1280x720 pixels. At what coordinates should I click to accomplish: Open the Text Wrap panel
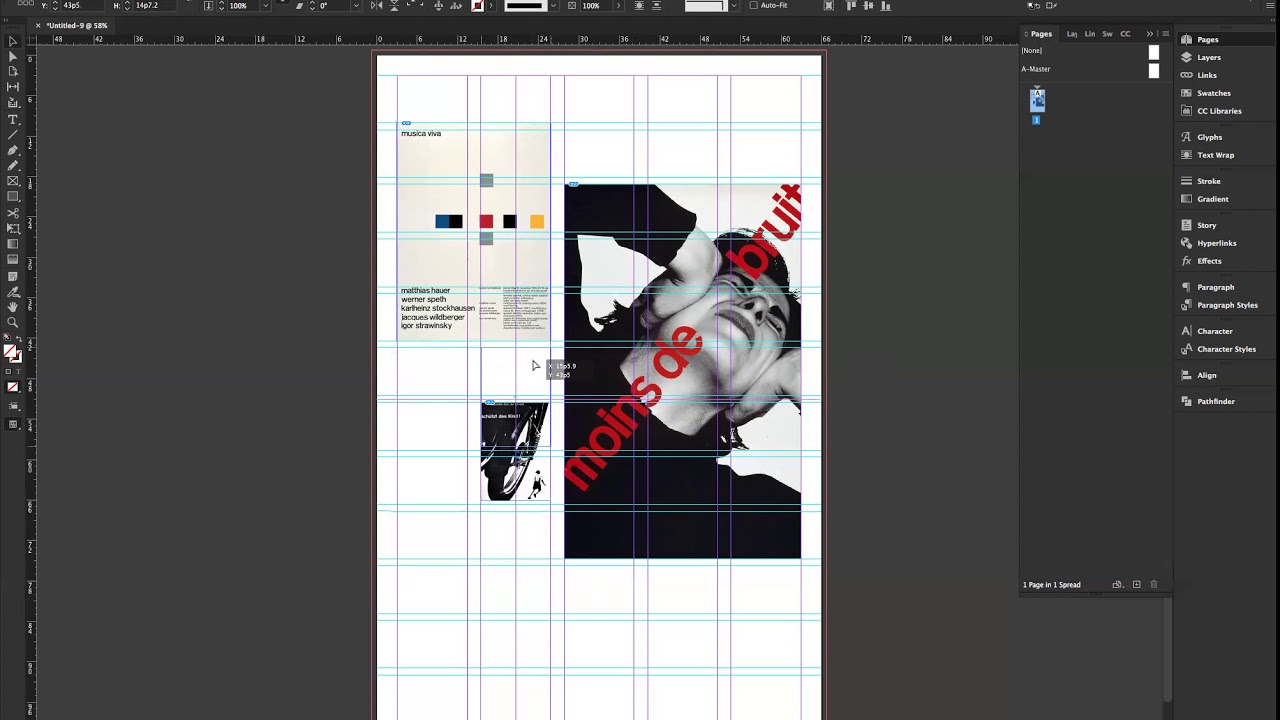(1215, 155)
